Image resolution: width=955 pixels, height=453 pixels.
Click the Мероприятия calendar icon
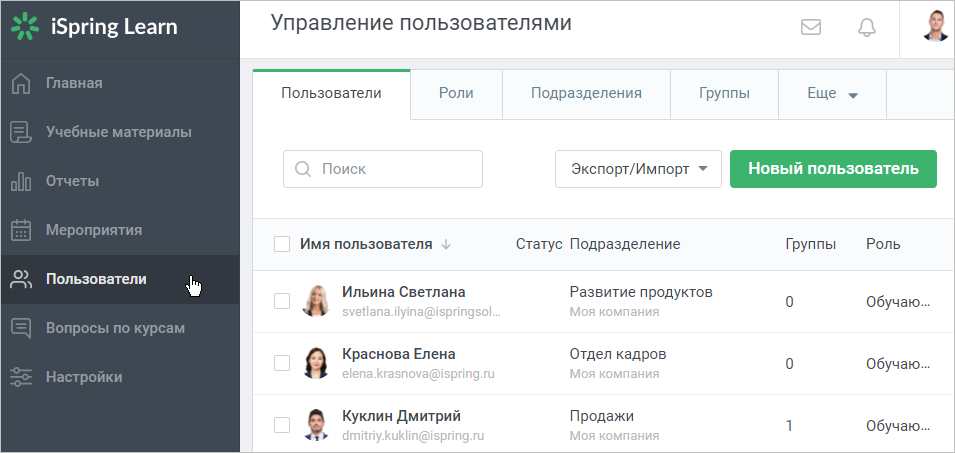coord(21,230)
